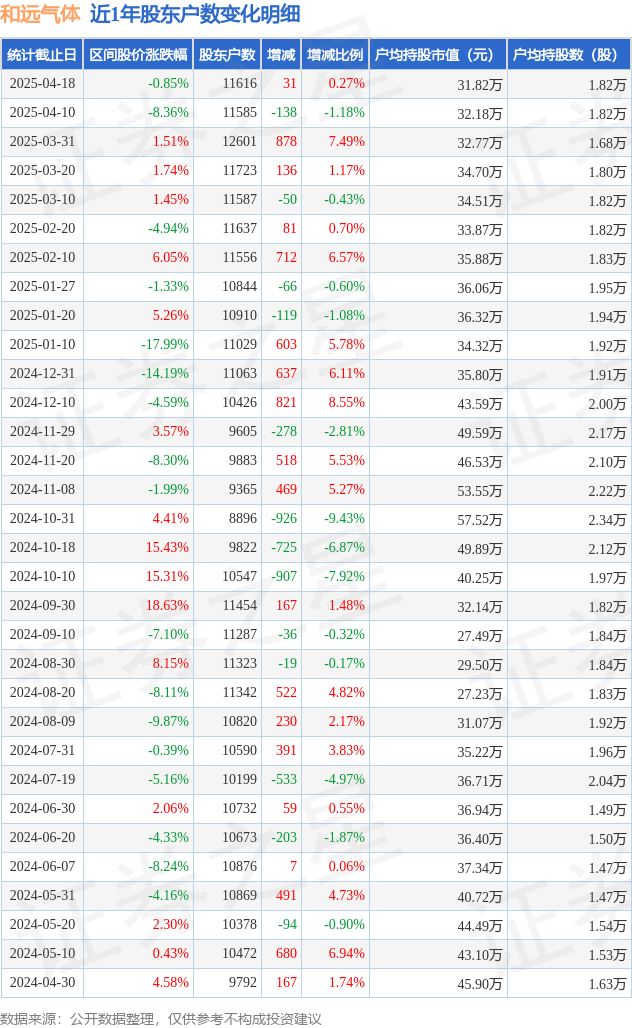The image size is (632, 1028).
Task: Select the 2.34万 average shares cell
Action: tap(607, 519)
